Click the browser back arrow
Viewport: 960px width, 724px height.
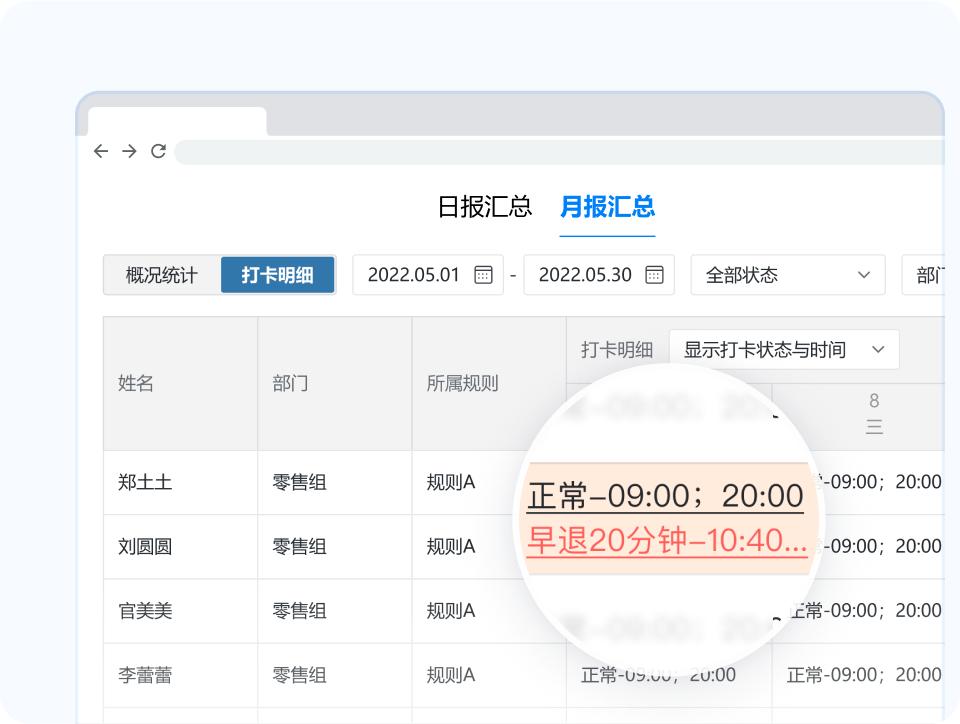tap(100, 151)
